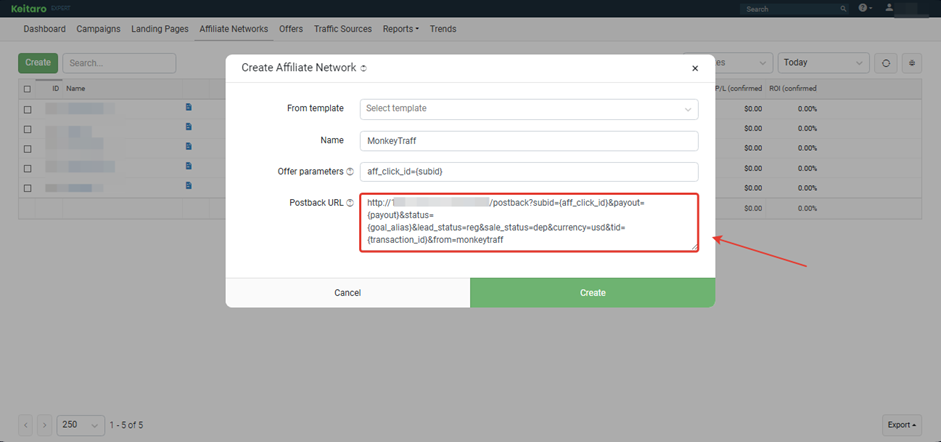Viewport: 941px width, 442px height.
Task: Sort by the ID column header
Action: click(x=55, y=89)
